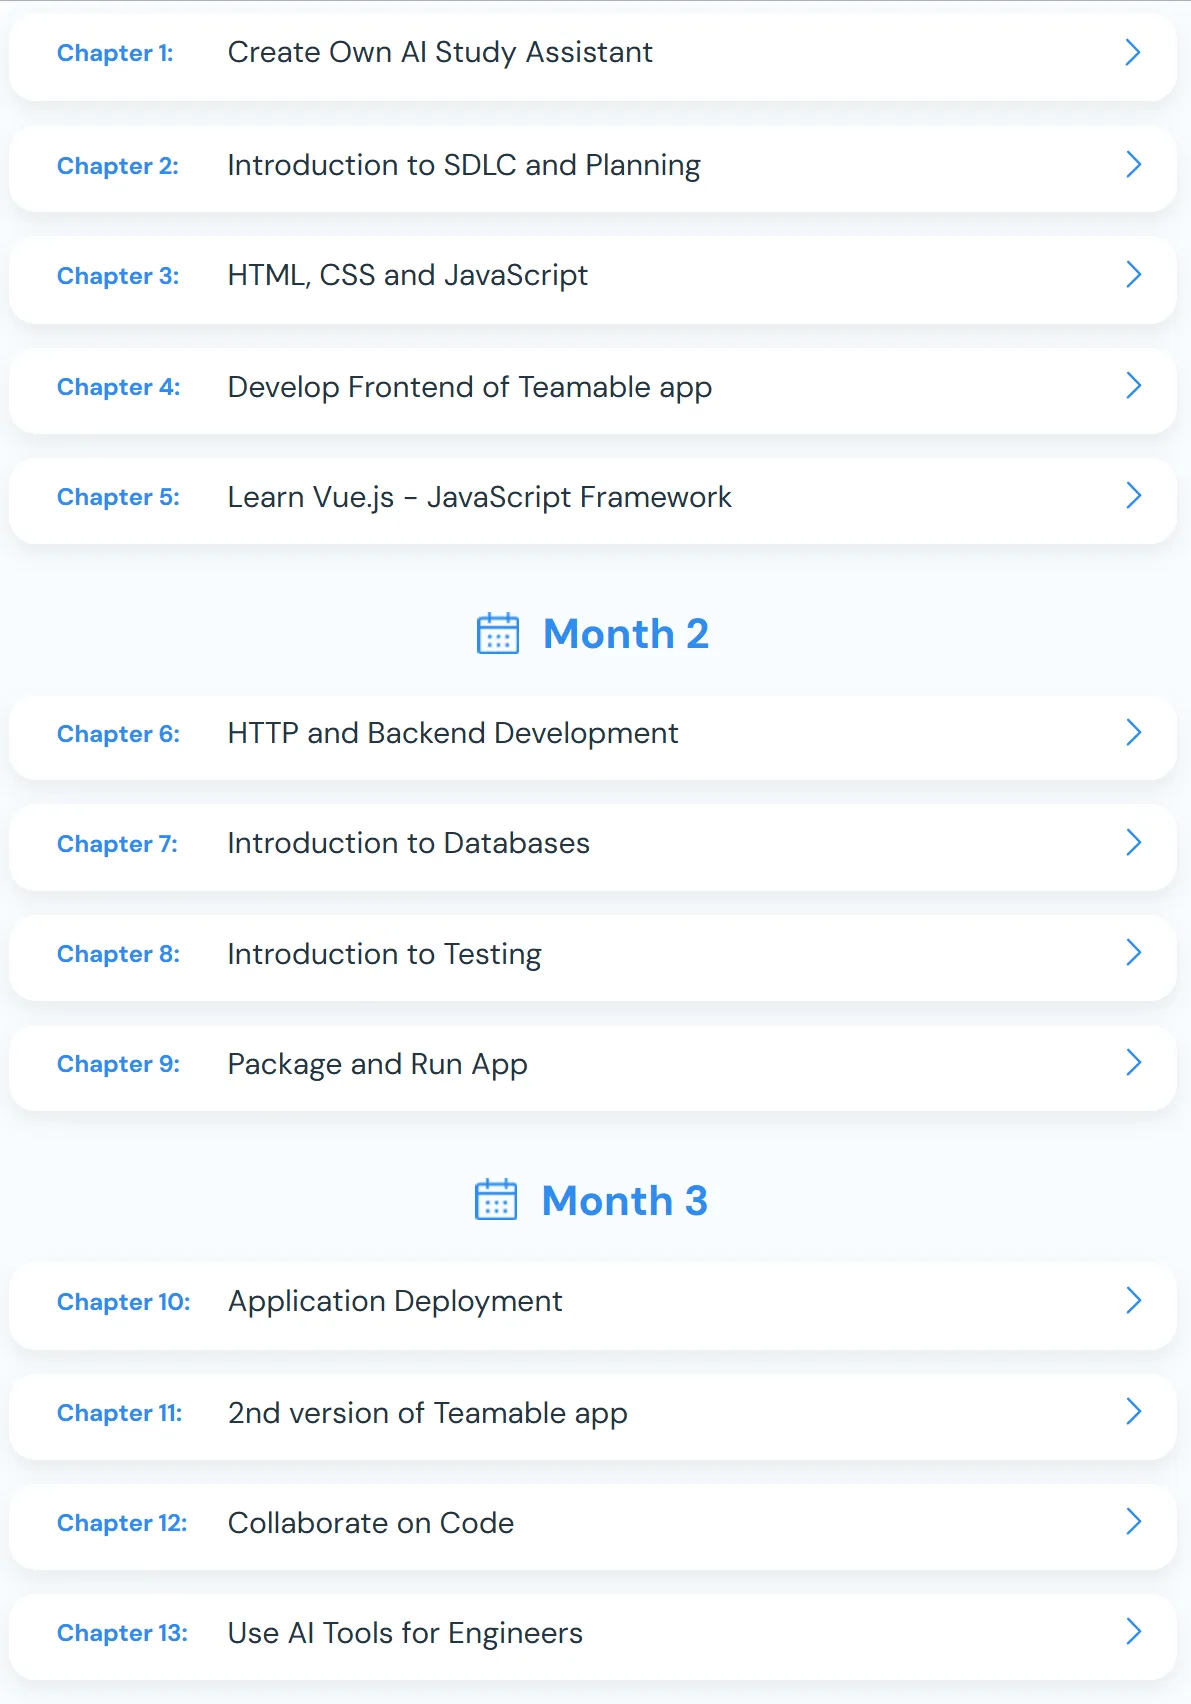This screenshot has height=1704, width=1191.
Task: Click the 'Chapter 6:' label
Action: point(118,734)
